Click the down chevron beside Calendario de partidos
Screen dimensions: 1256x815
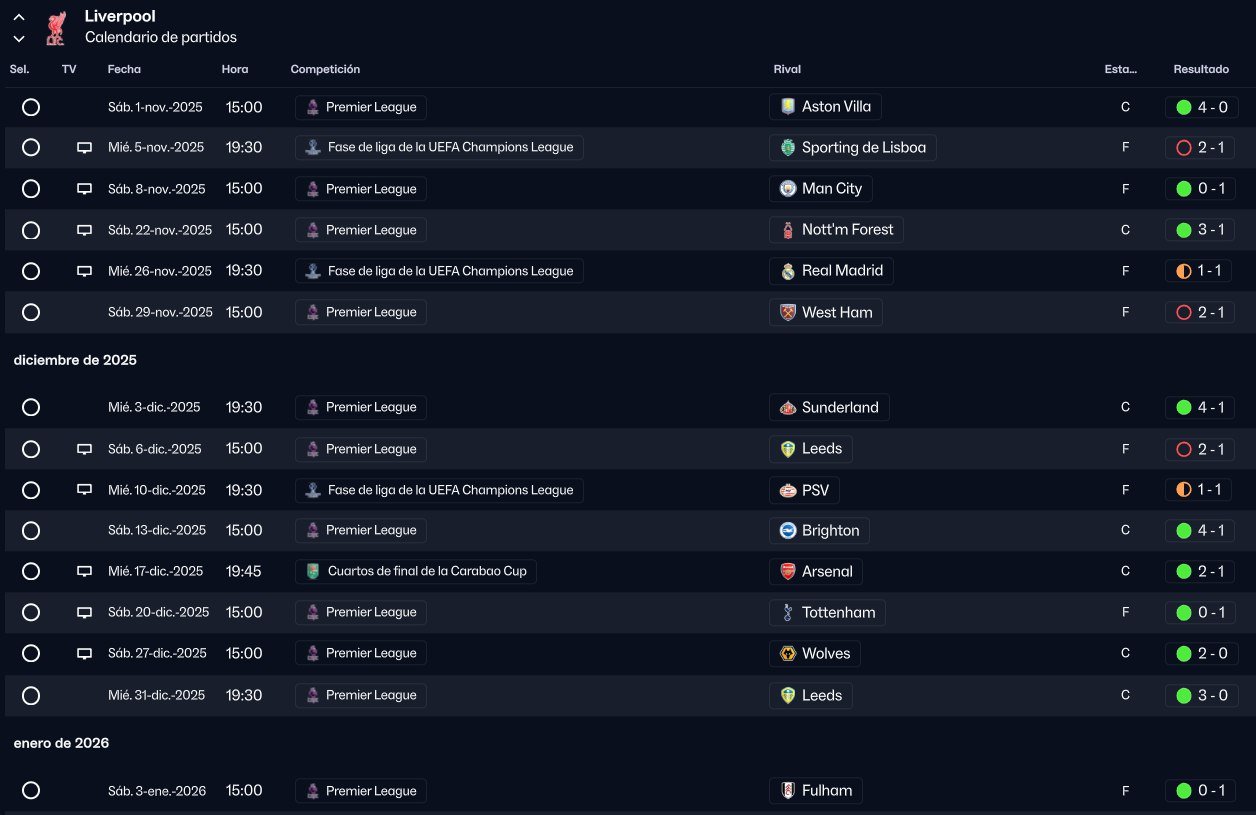point(19,38)
